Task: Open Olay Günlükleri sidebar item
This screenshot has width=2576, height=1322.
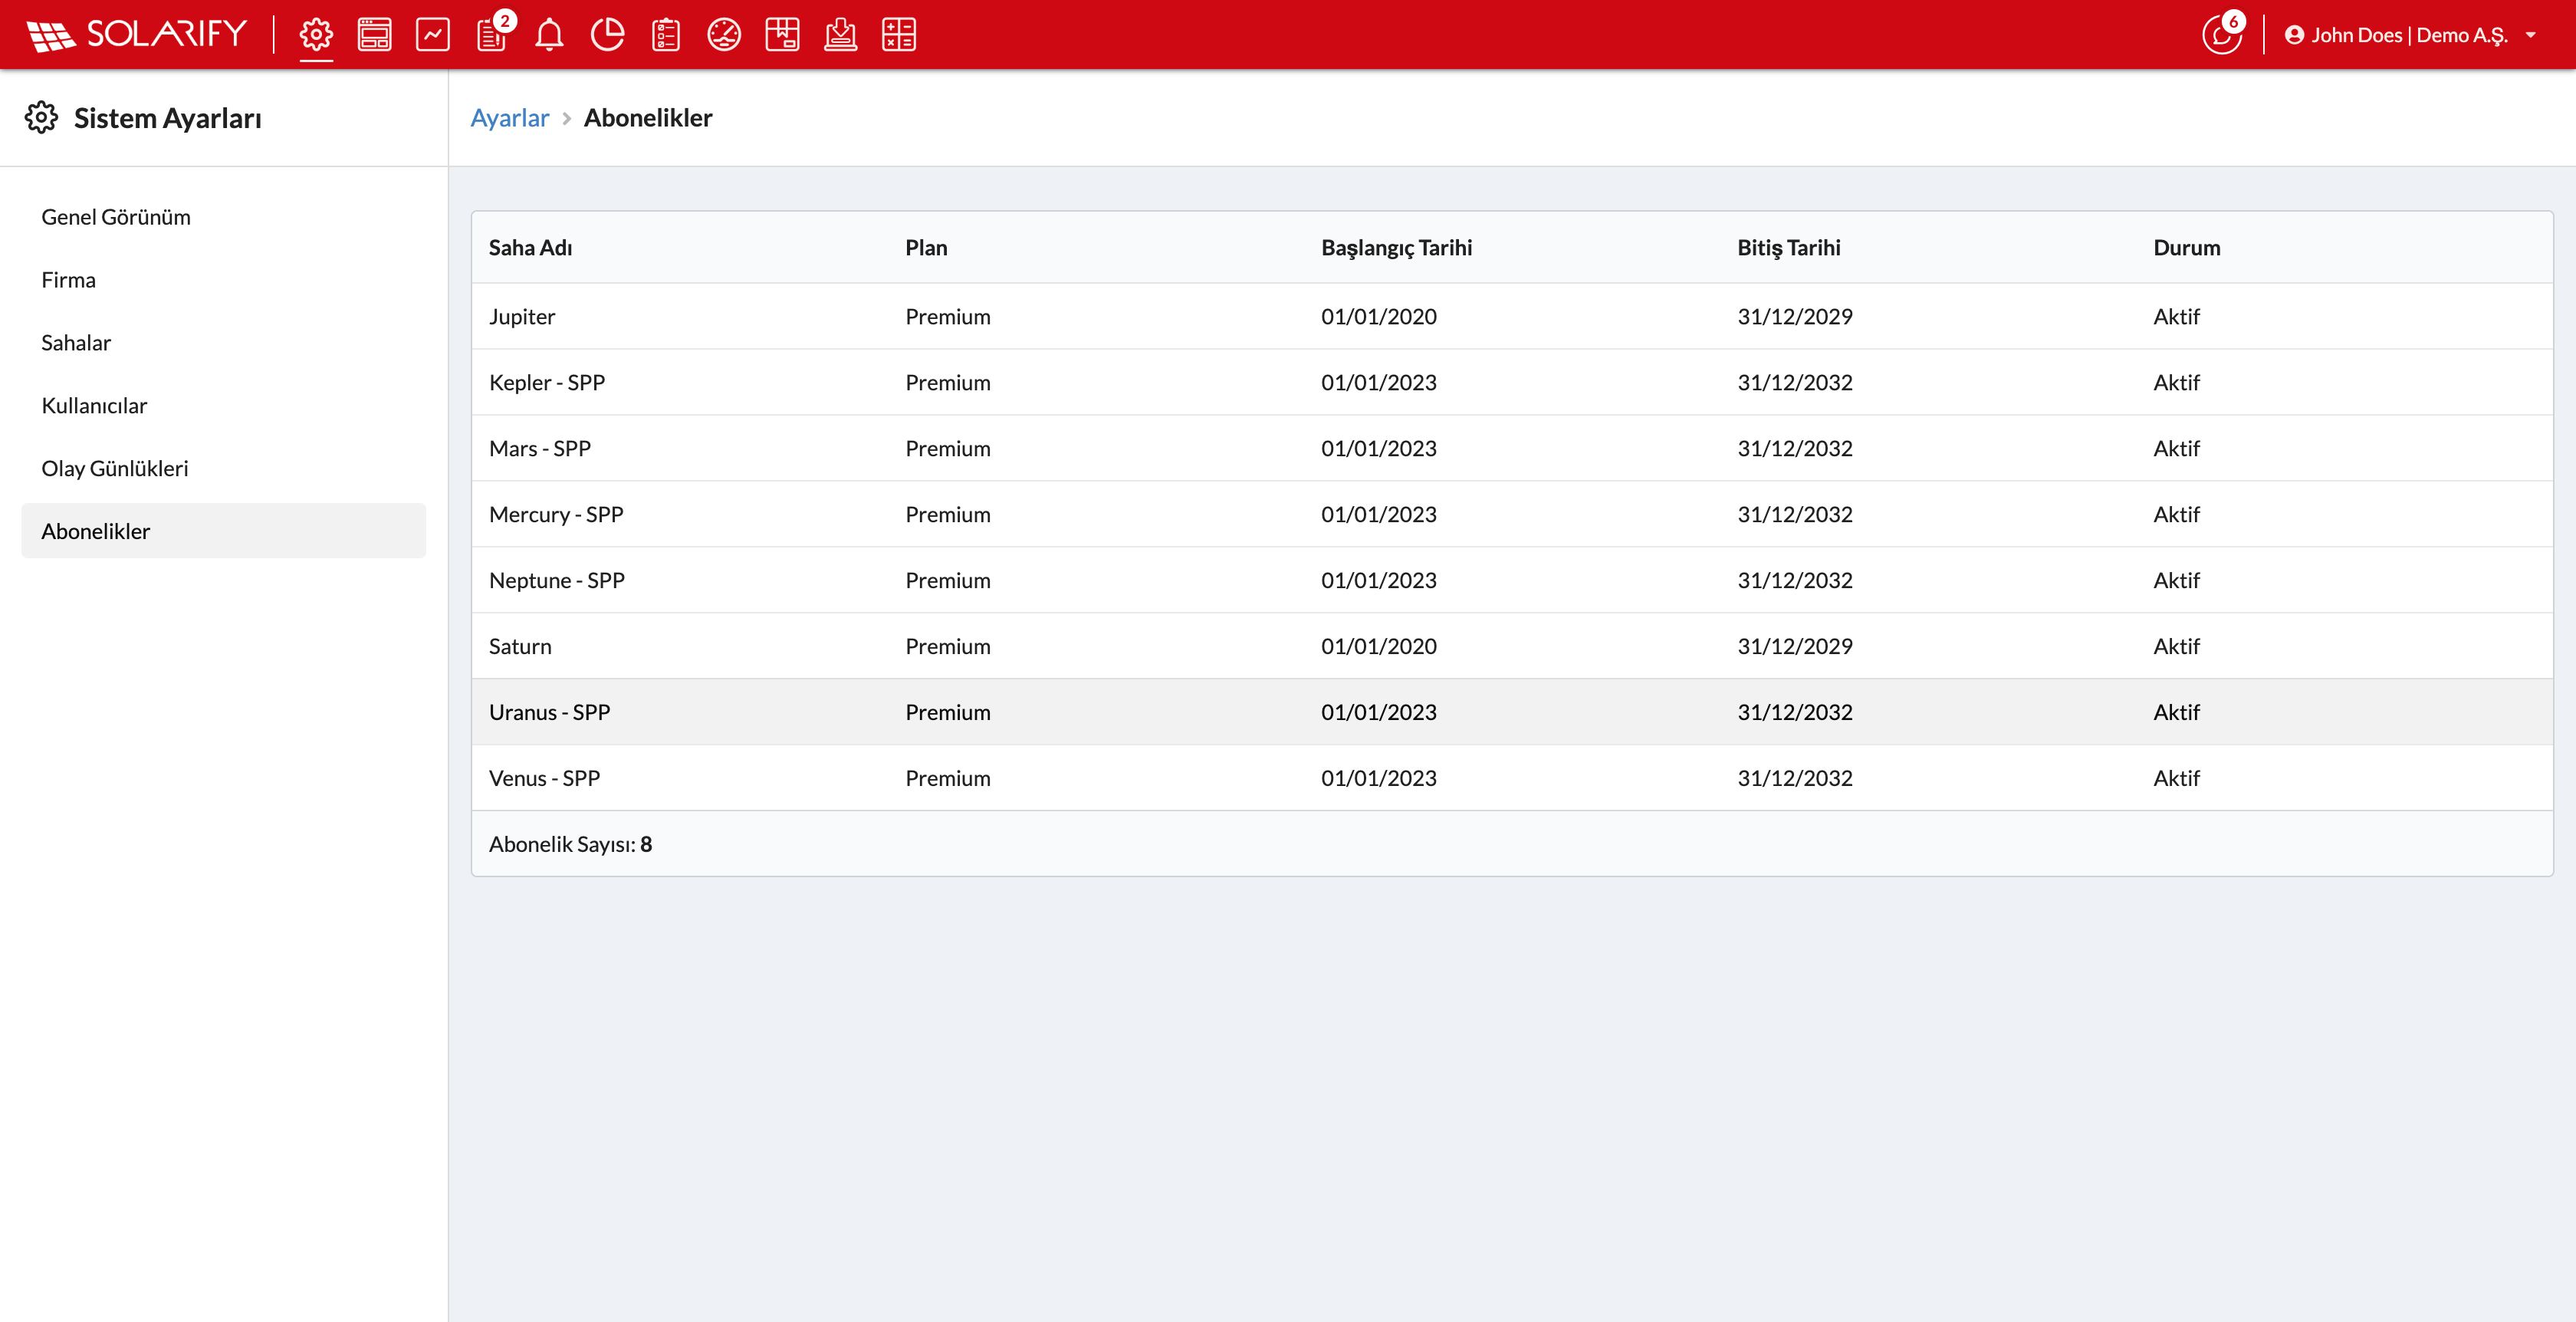Action: (114, 469)
